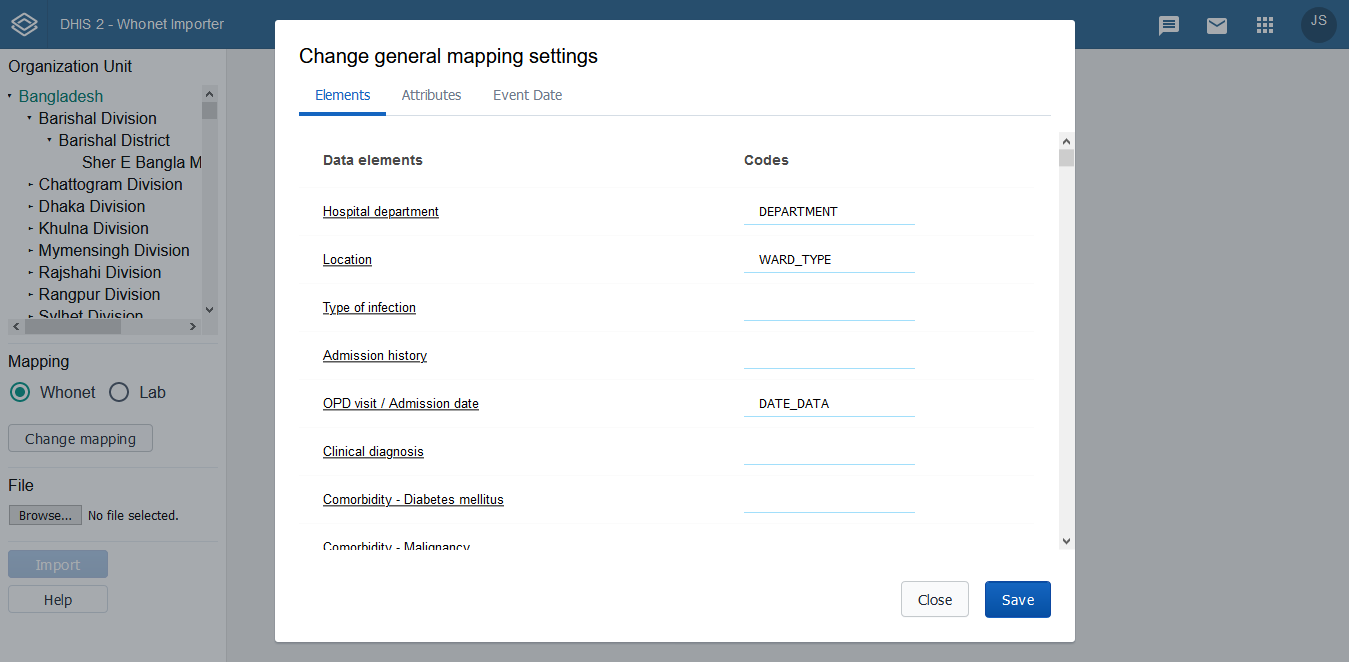The image size is (1366, 662).
Task: Click org tree scrollbar down arrow
Action: (x=209, y=310)
